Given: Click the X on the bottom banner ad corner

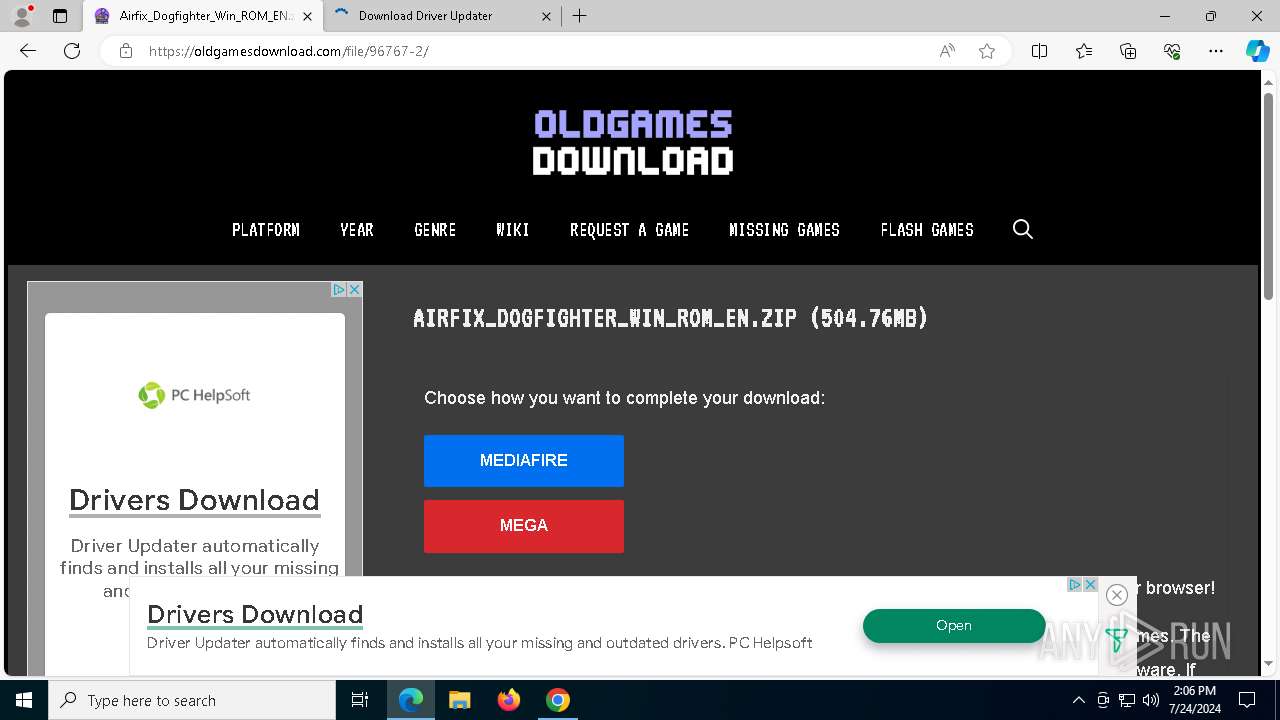Looking at the screenshot, I should [1090, 584].
